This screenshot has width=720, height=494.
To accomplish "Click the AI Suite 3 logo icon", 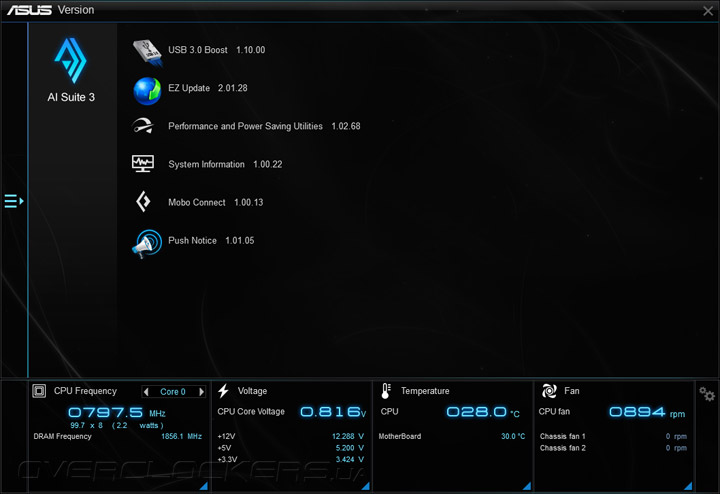I will [70, 60].
